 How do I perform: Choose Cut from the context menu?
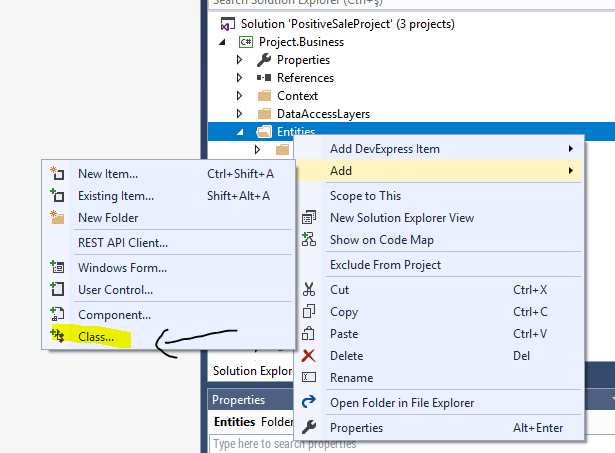[x=439, y=290]
